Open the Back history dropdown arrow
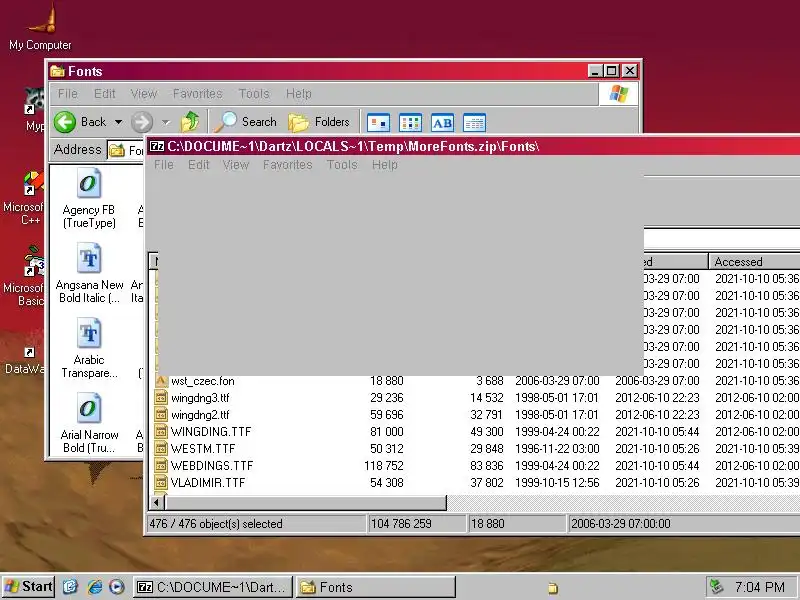The width and height of the screenshot is (800, 600). pyautogui.click(x=118, y=122)
